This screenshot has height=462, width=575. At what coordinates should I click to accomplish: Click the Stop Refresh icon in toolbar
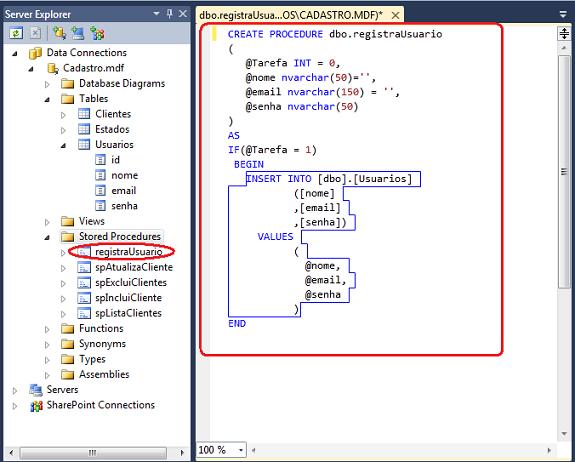point(35,33)
